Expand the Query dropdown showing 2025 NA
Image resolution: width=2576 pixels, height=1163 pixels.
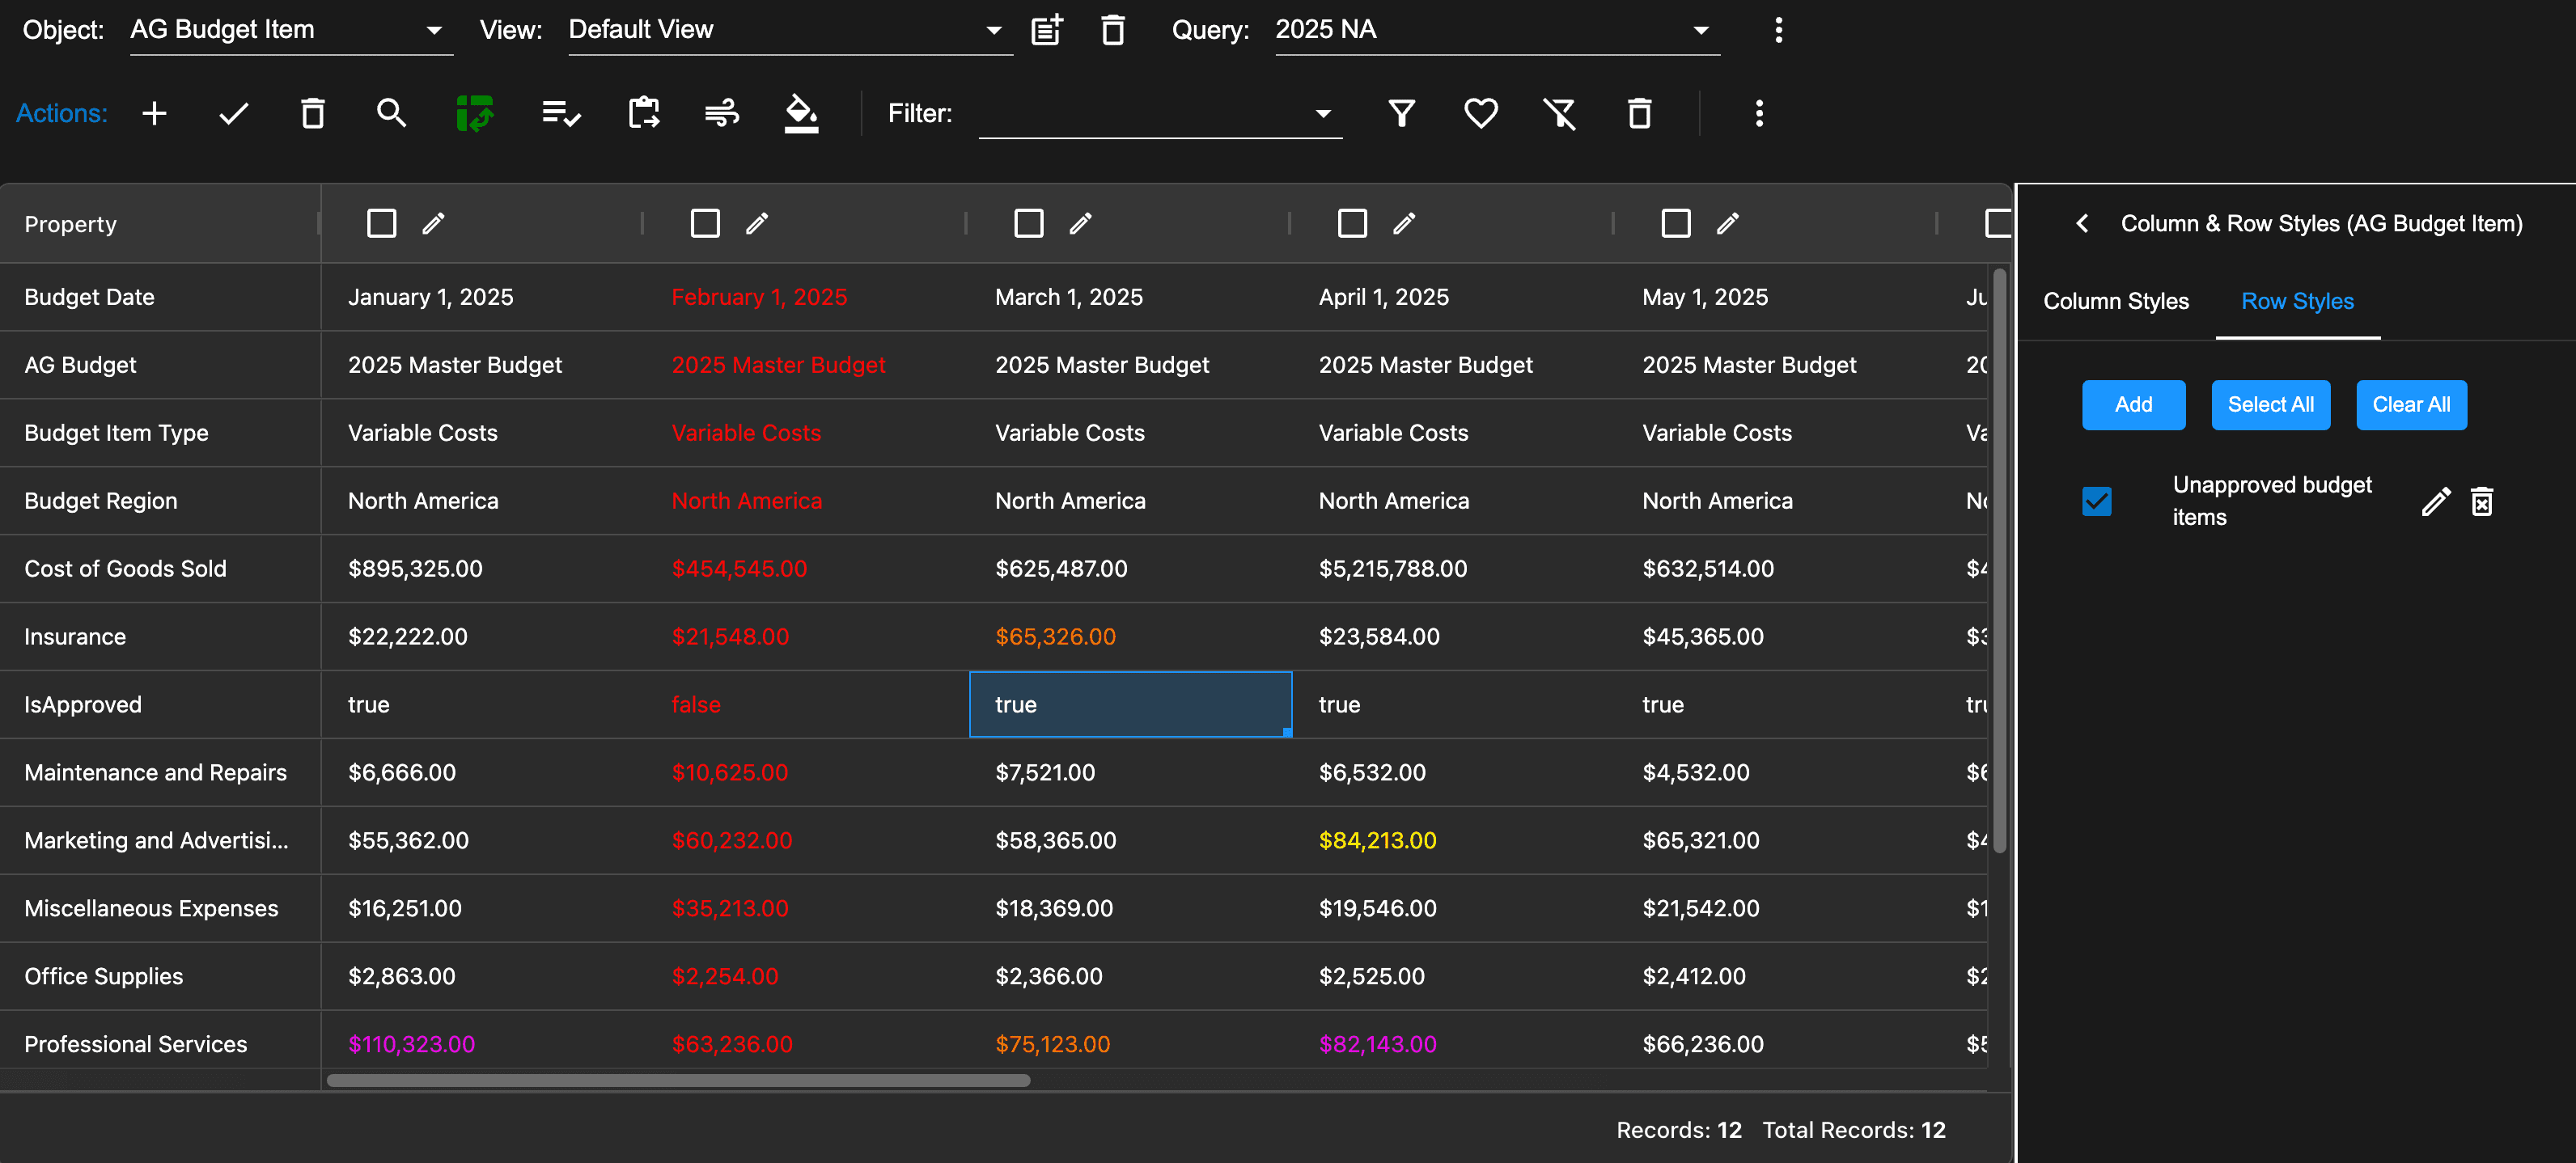[1495, 30]
